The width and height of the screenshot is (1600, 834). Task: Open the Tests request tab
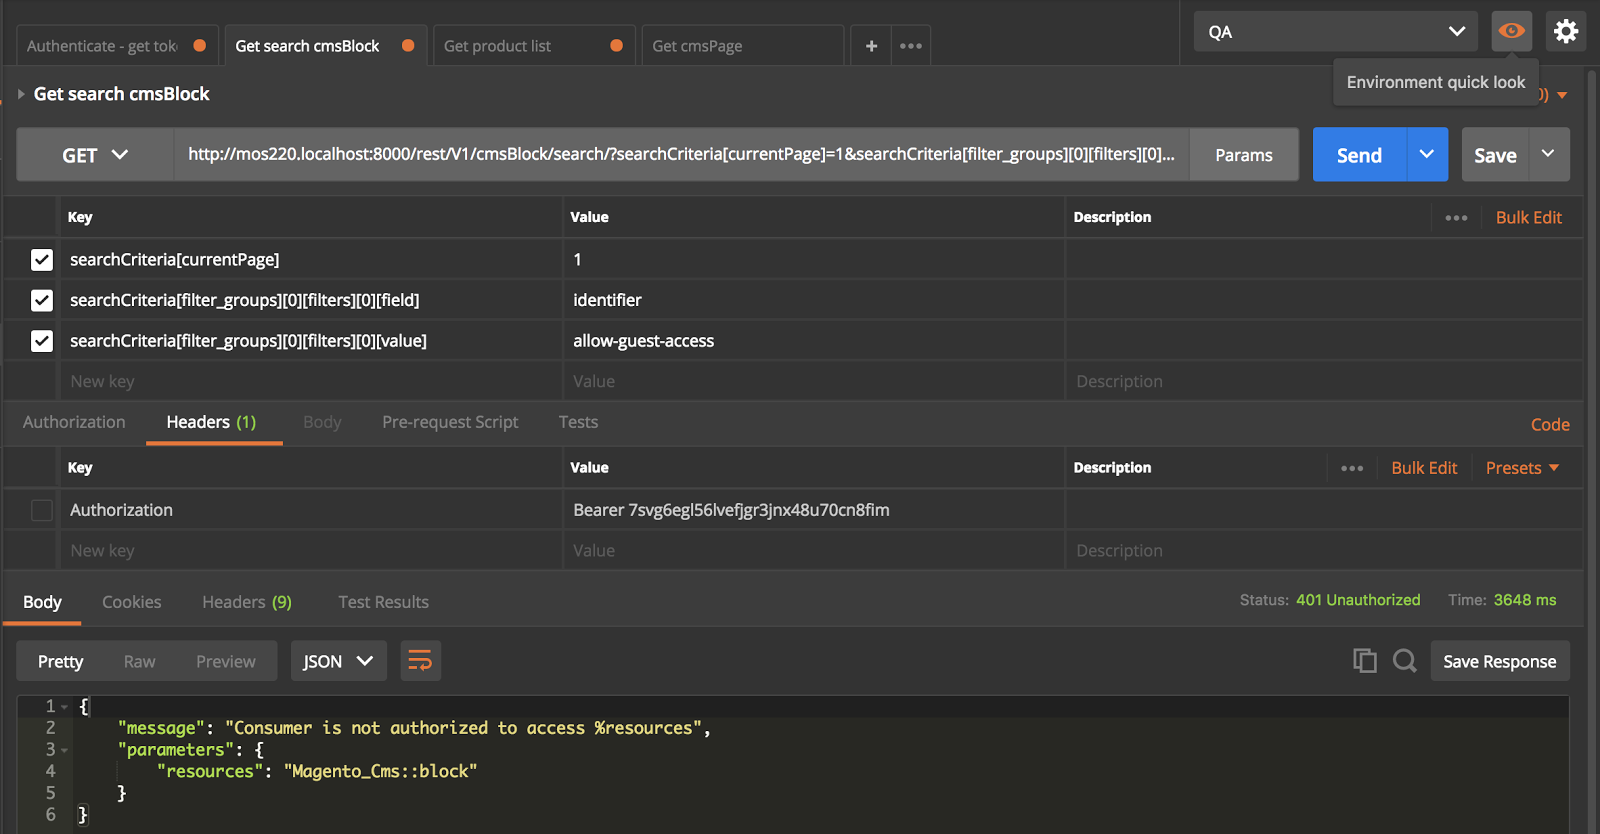(578, 422)
